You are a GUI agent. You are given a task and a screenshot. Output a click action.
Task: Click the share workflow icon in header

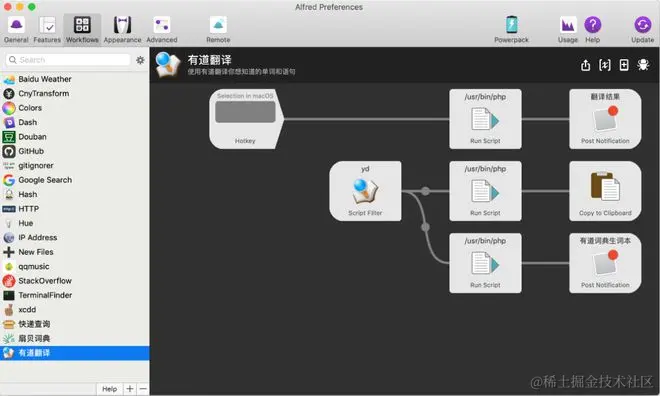click(585, 65)
